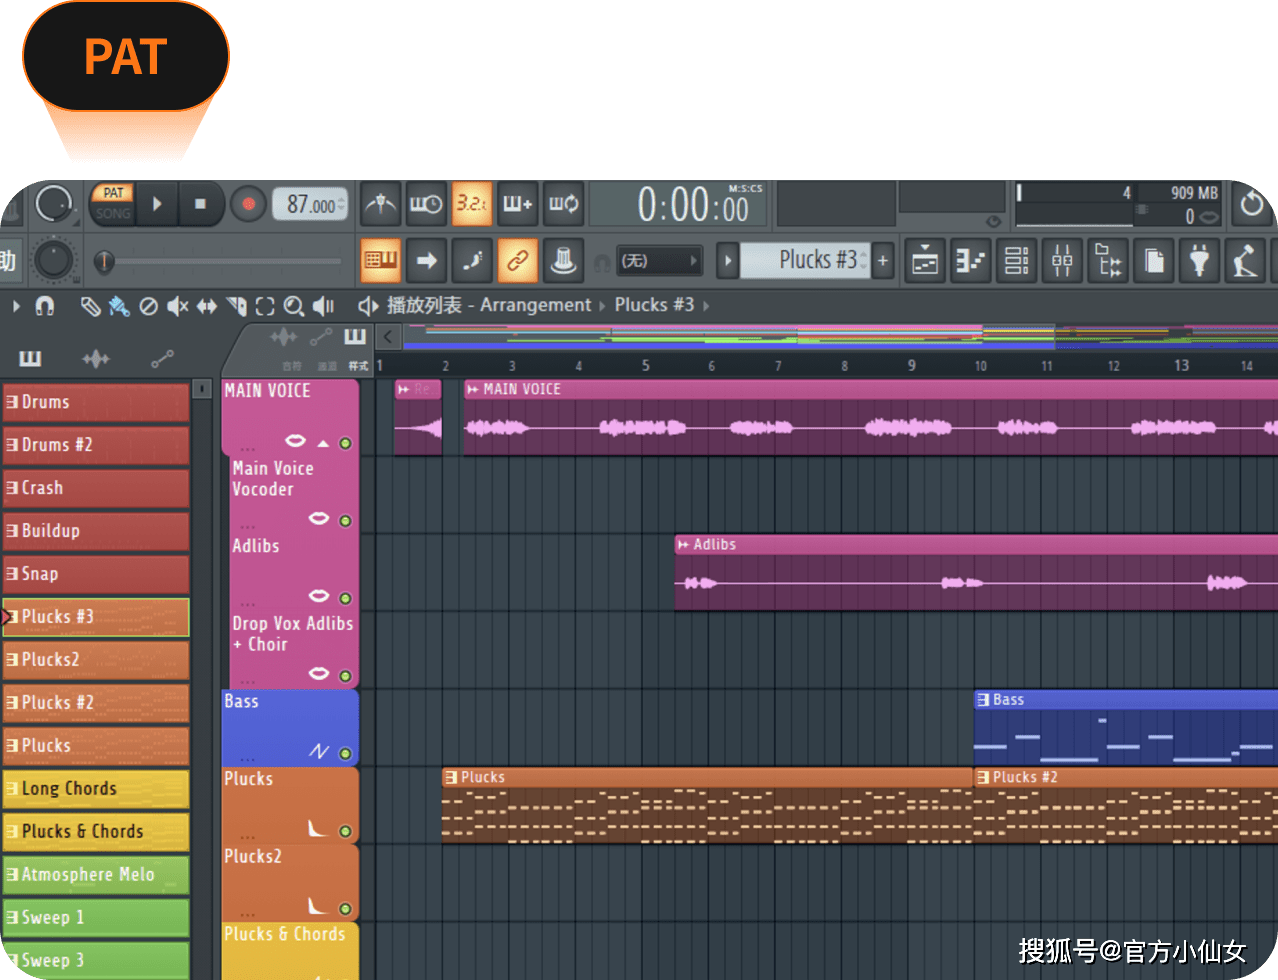Mute the Plucks2 track
The width and height of the screenshot is (1278, 980).
pos(345,909)
